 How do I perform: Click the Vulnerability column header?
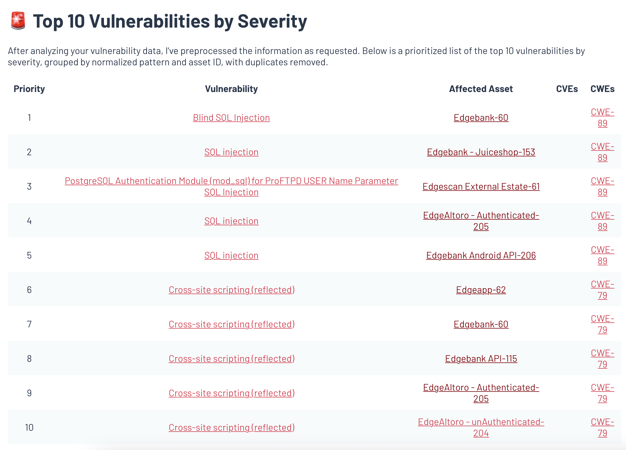click(231, 89)
